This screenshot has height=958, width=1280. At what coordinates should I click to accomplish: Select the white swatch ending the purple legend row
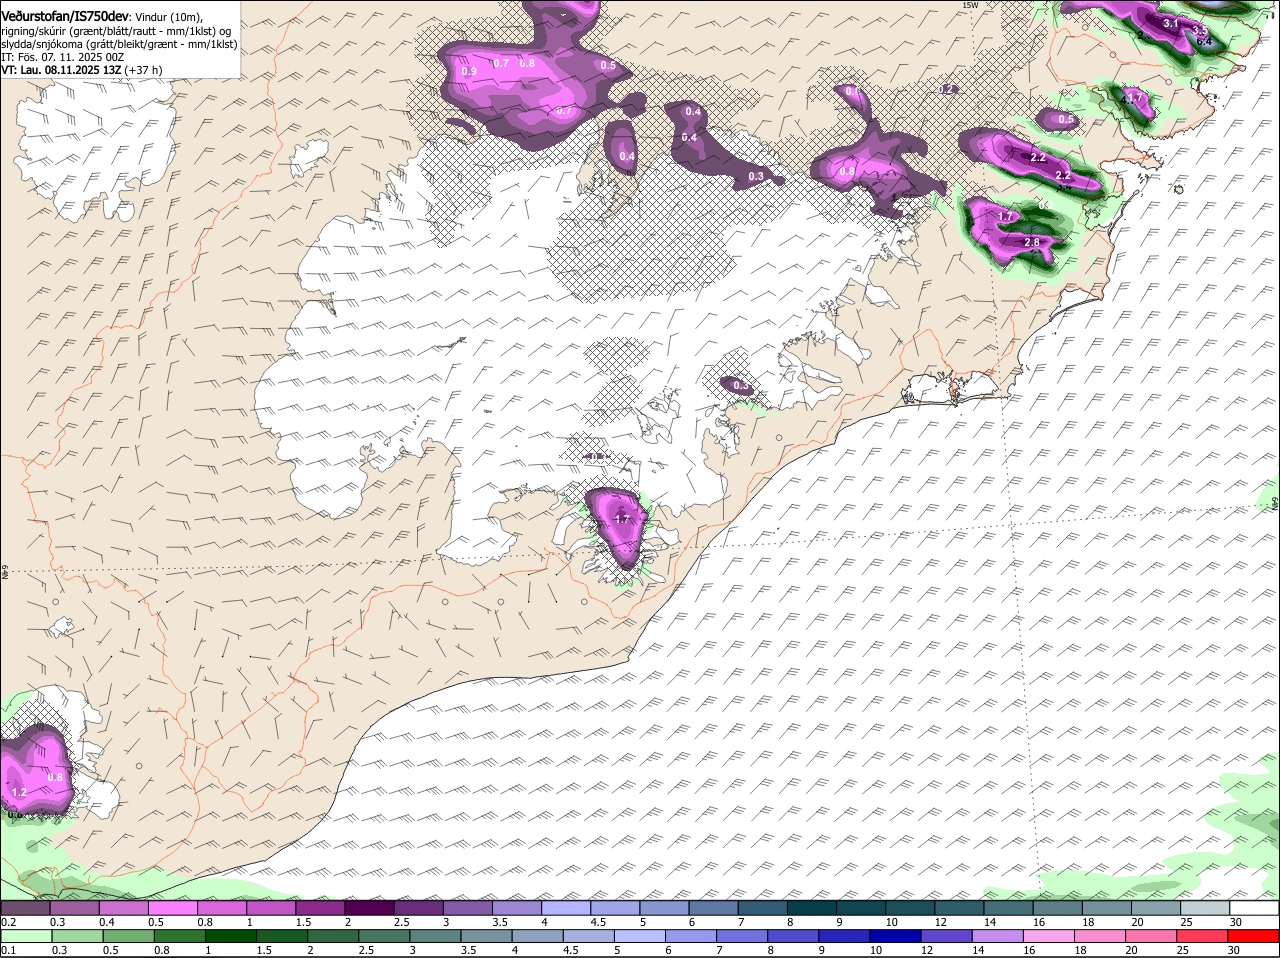tap(1254, 908)
